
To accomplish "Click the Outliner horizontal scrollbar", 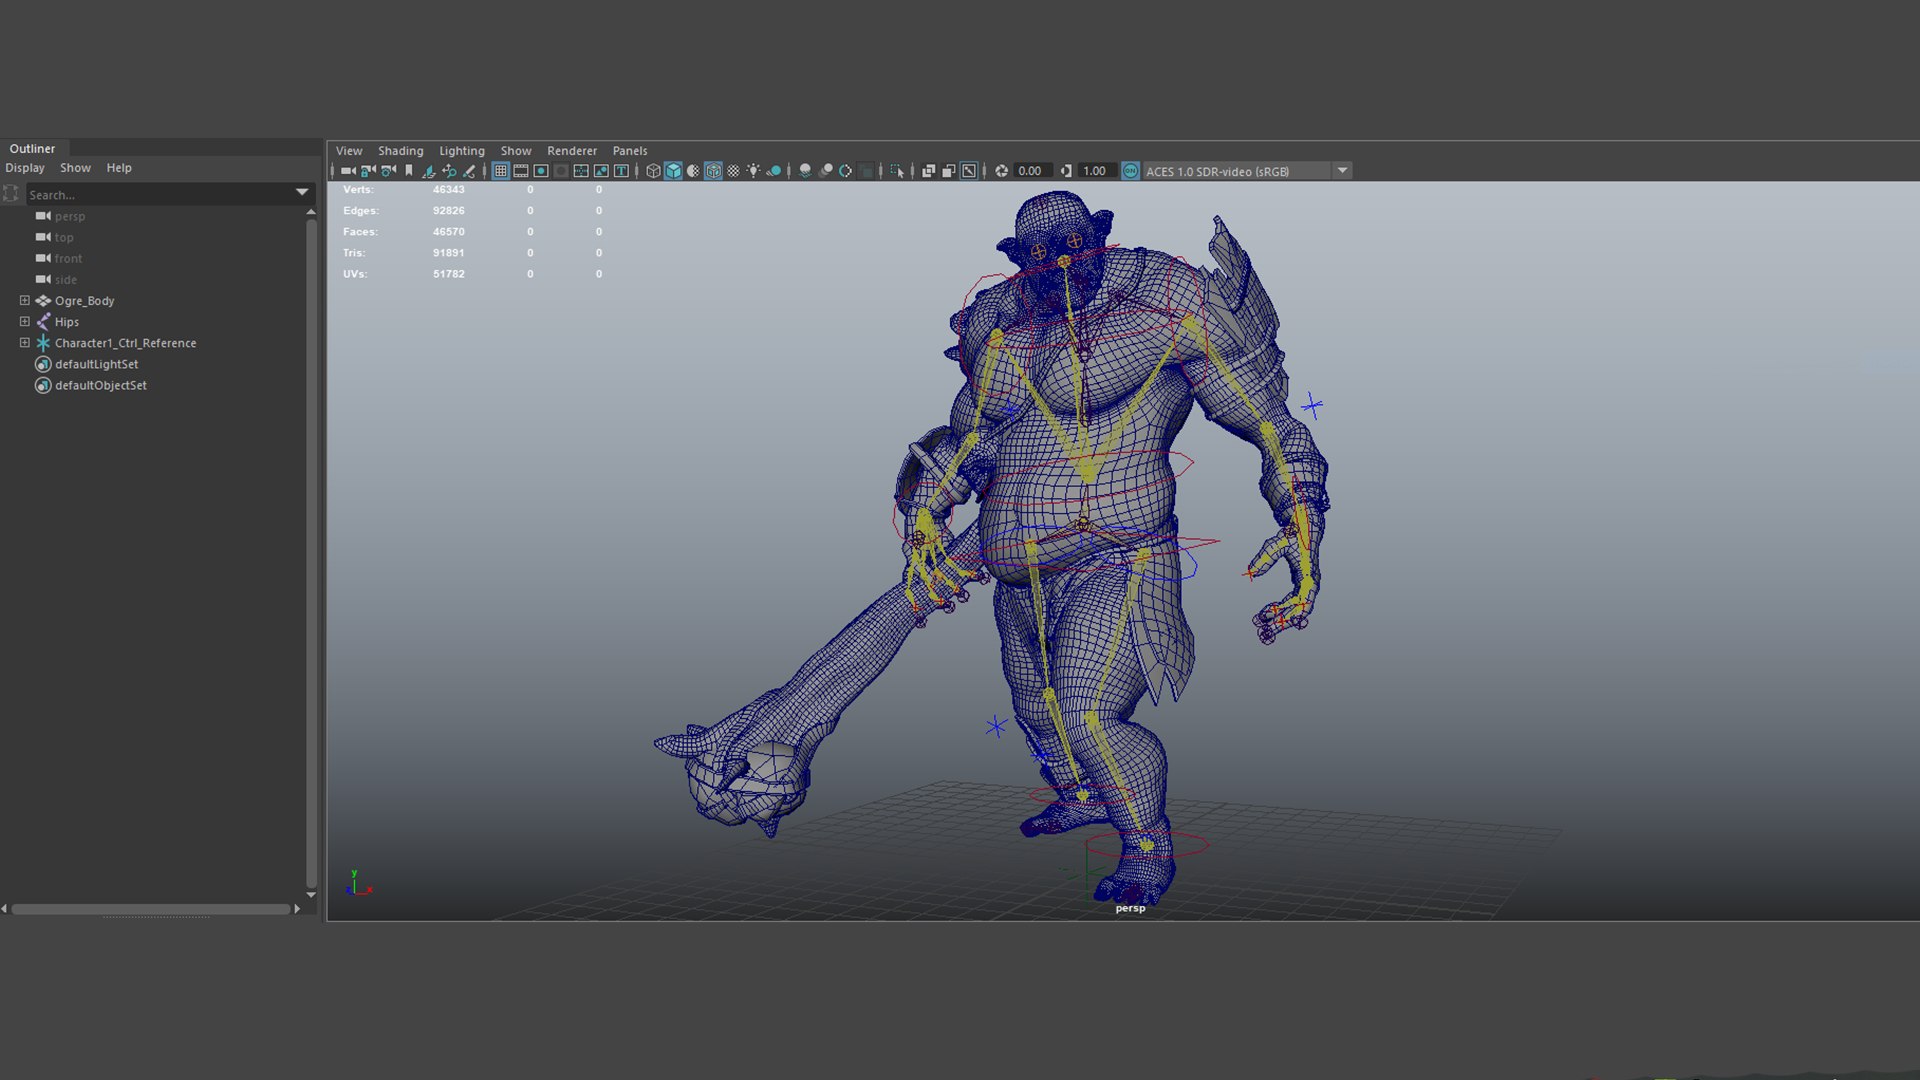I will (151, 909).
